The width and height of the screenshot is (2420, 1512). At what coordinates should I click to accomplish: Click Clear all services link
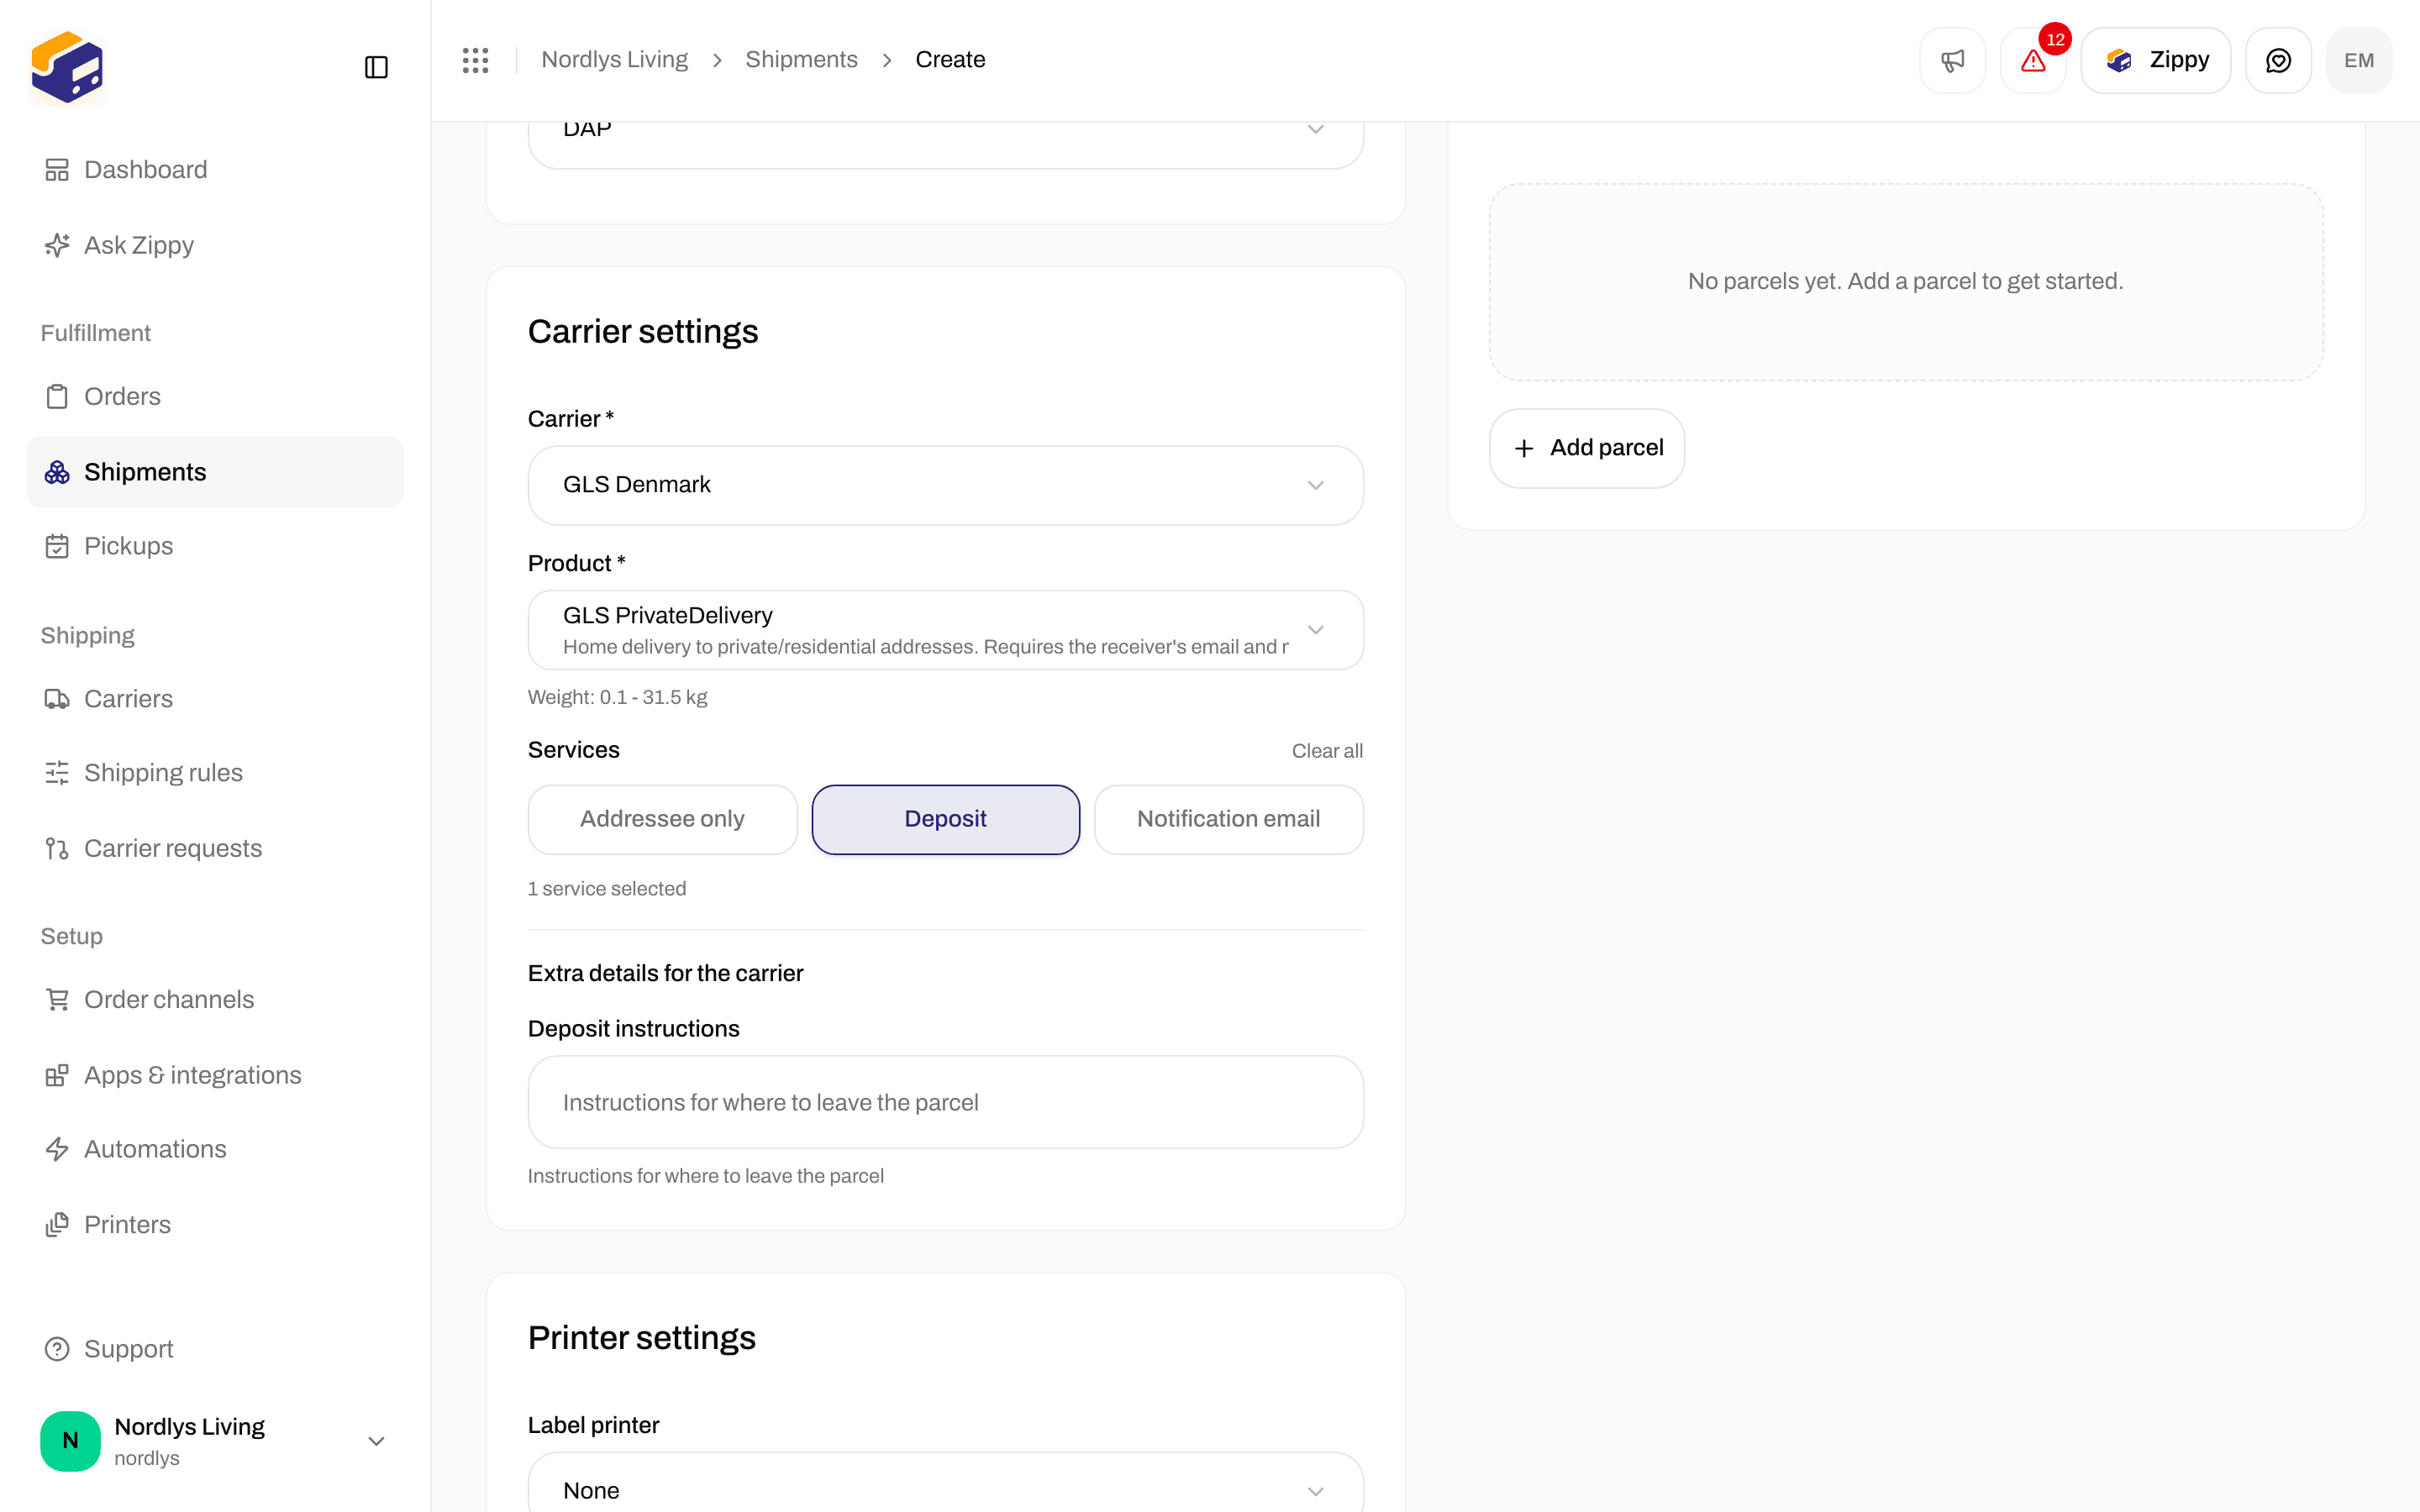[1327, 751]
